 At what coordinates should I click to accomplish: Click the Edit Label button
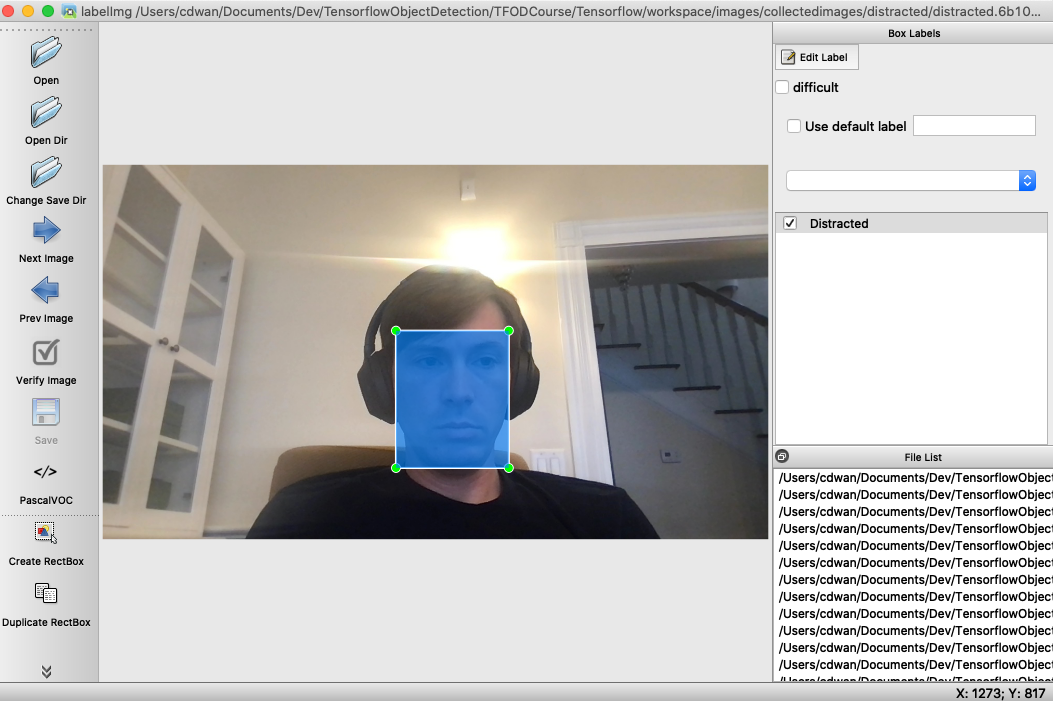click(x=817, y=57)
